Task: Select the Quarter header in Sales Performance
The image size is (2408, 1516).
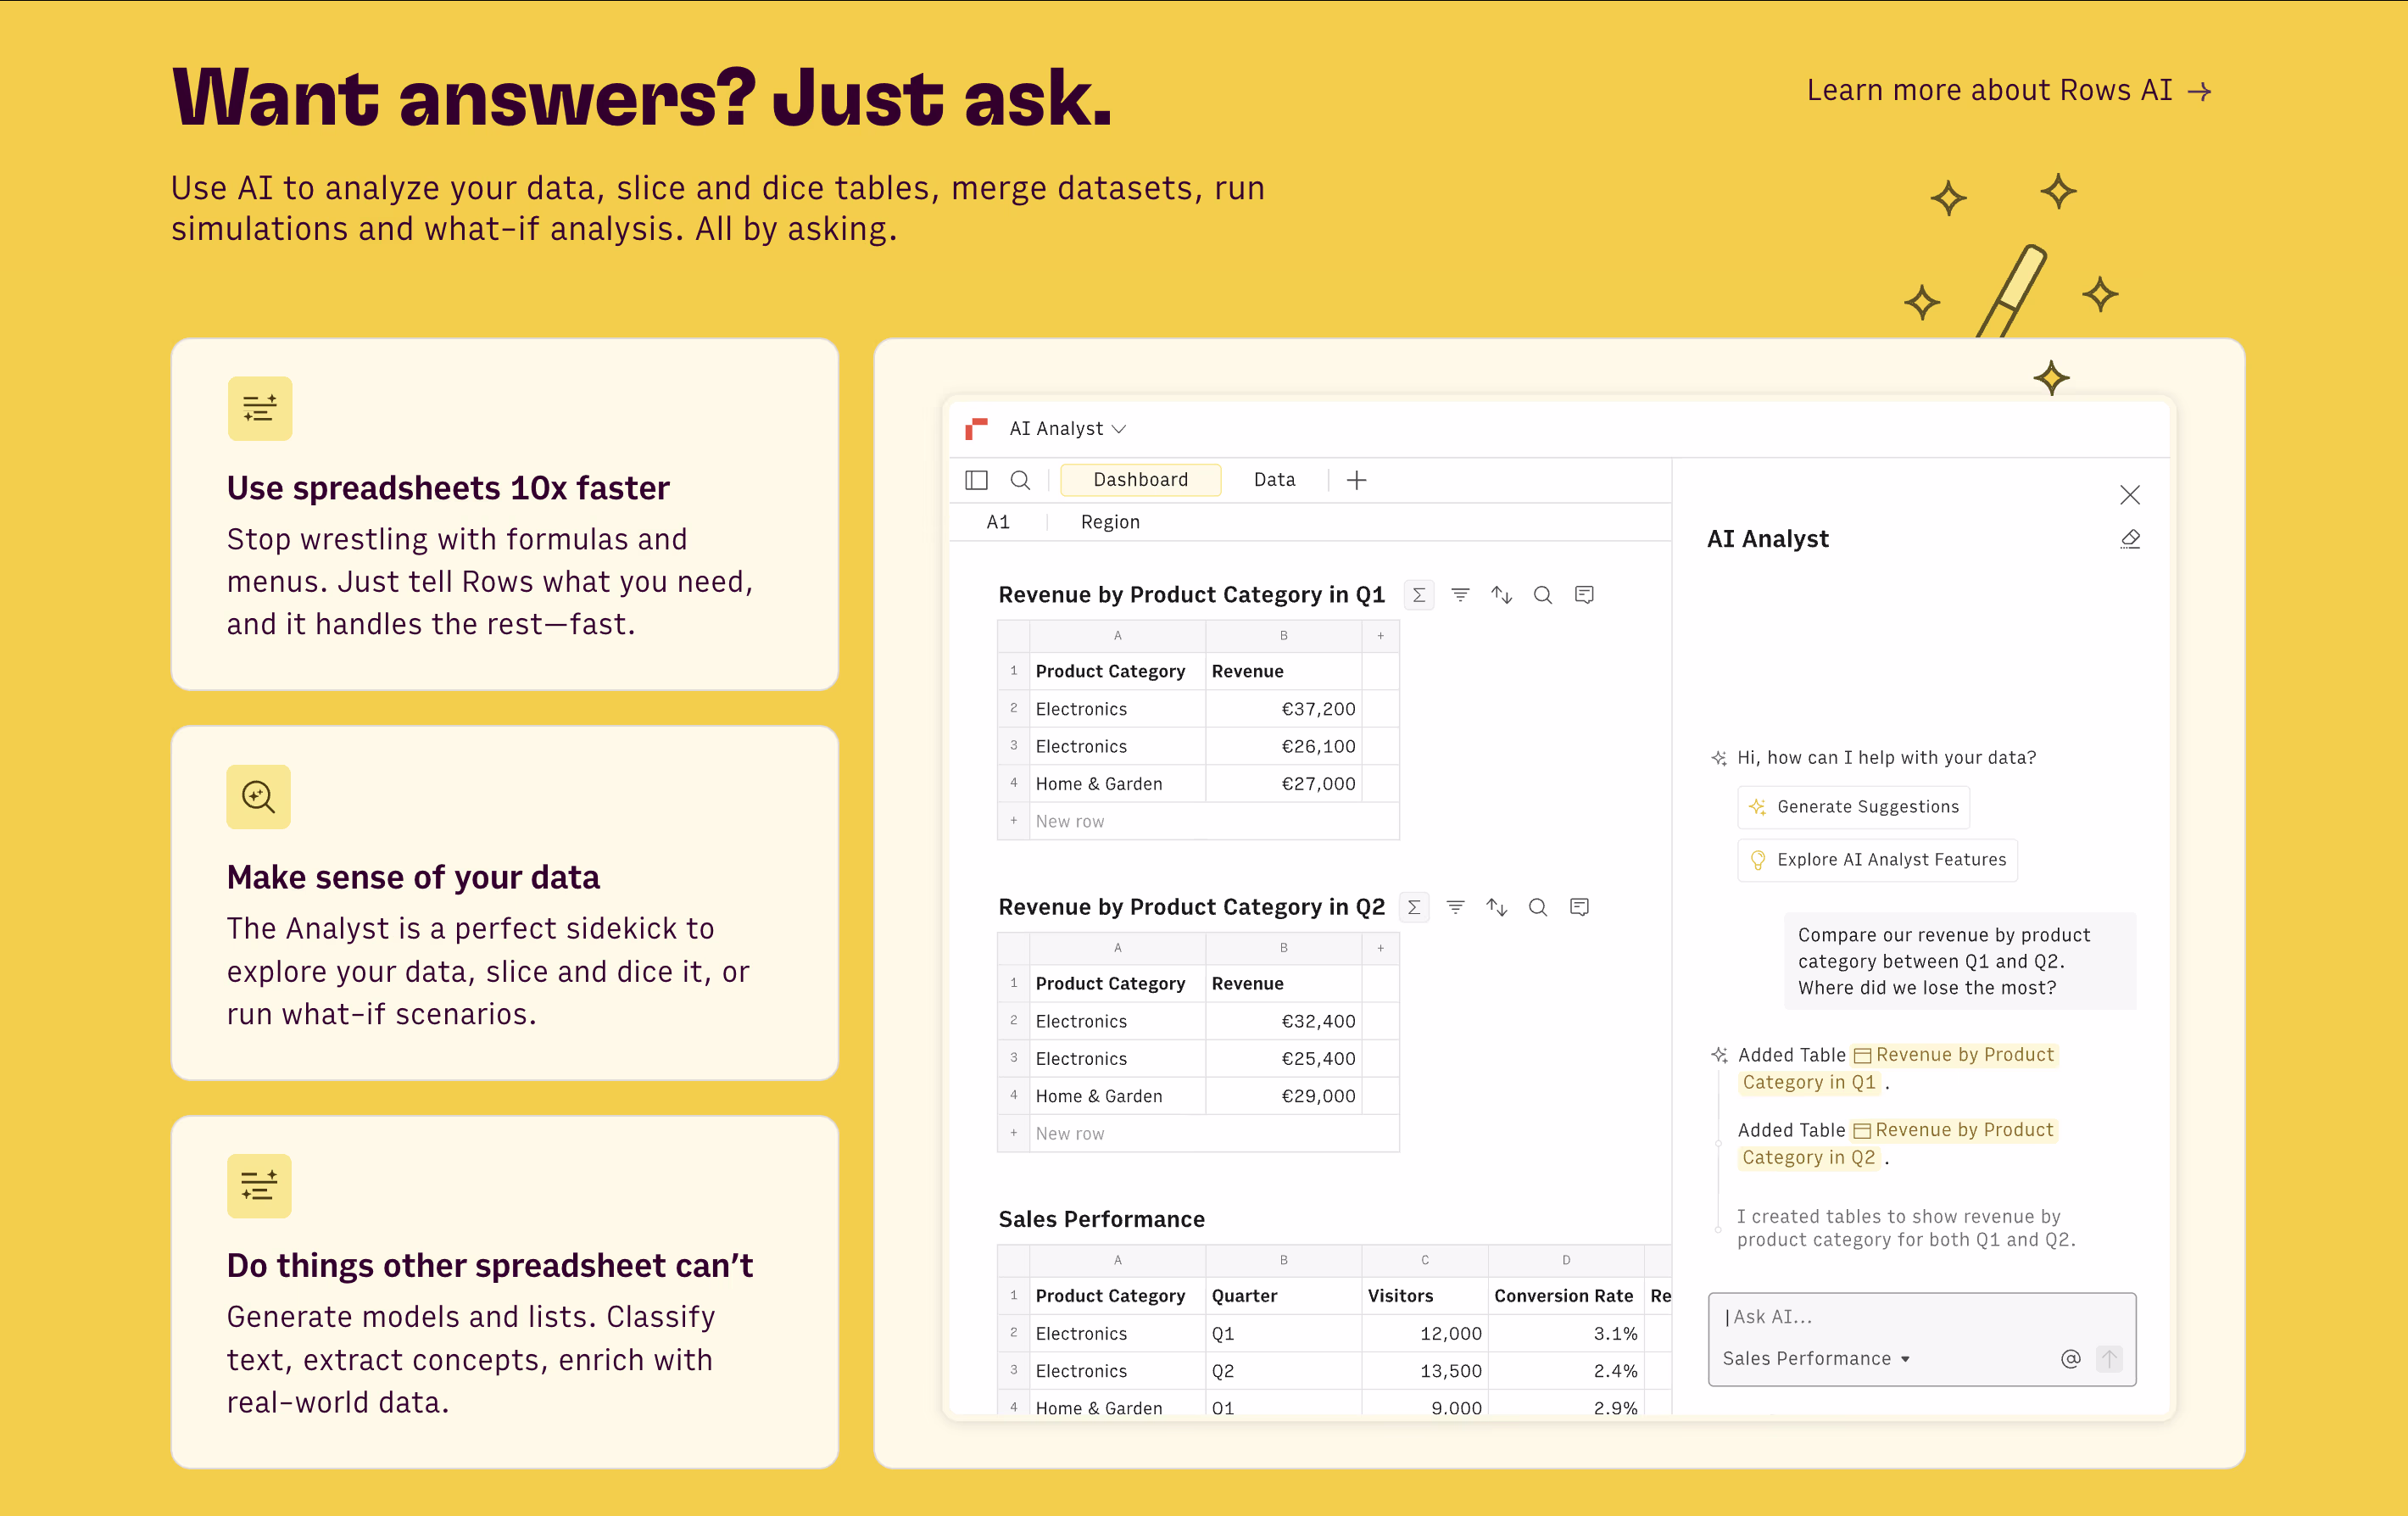Action: coord(1284,1296)
